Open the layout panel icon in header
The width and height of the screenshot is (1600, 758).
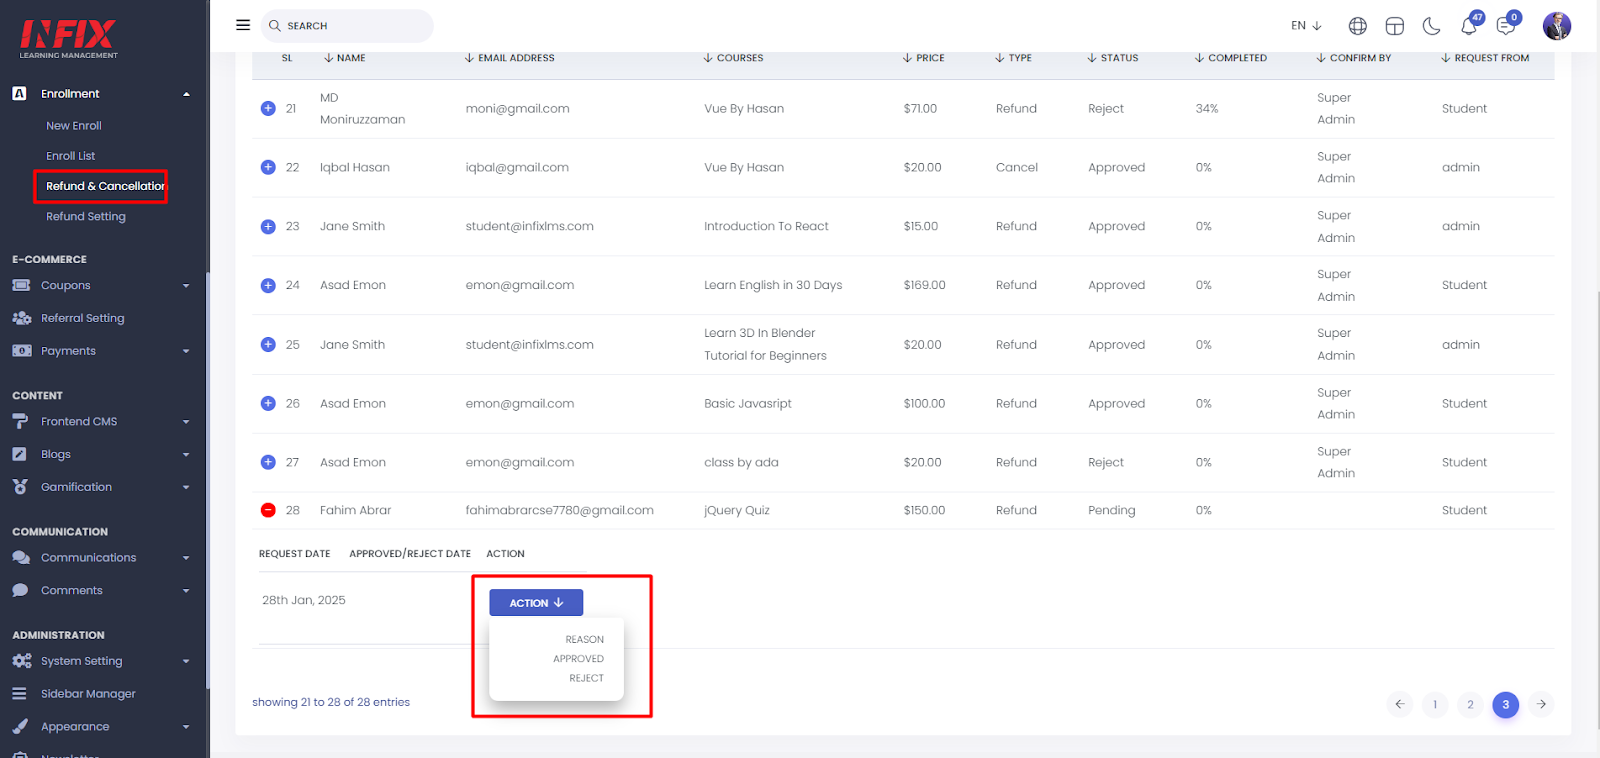1394,26
